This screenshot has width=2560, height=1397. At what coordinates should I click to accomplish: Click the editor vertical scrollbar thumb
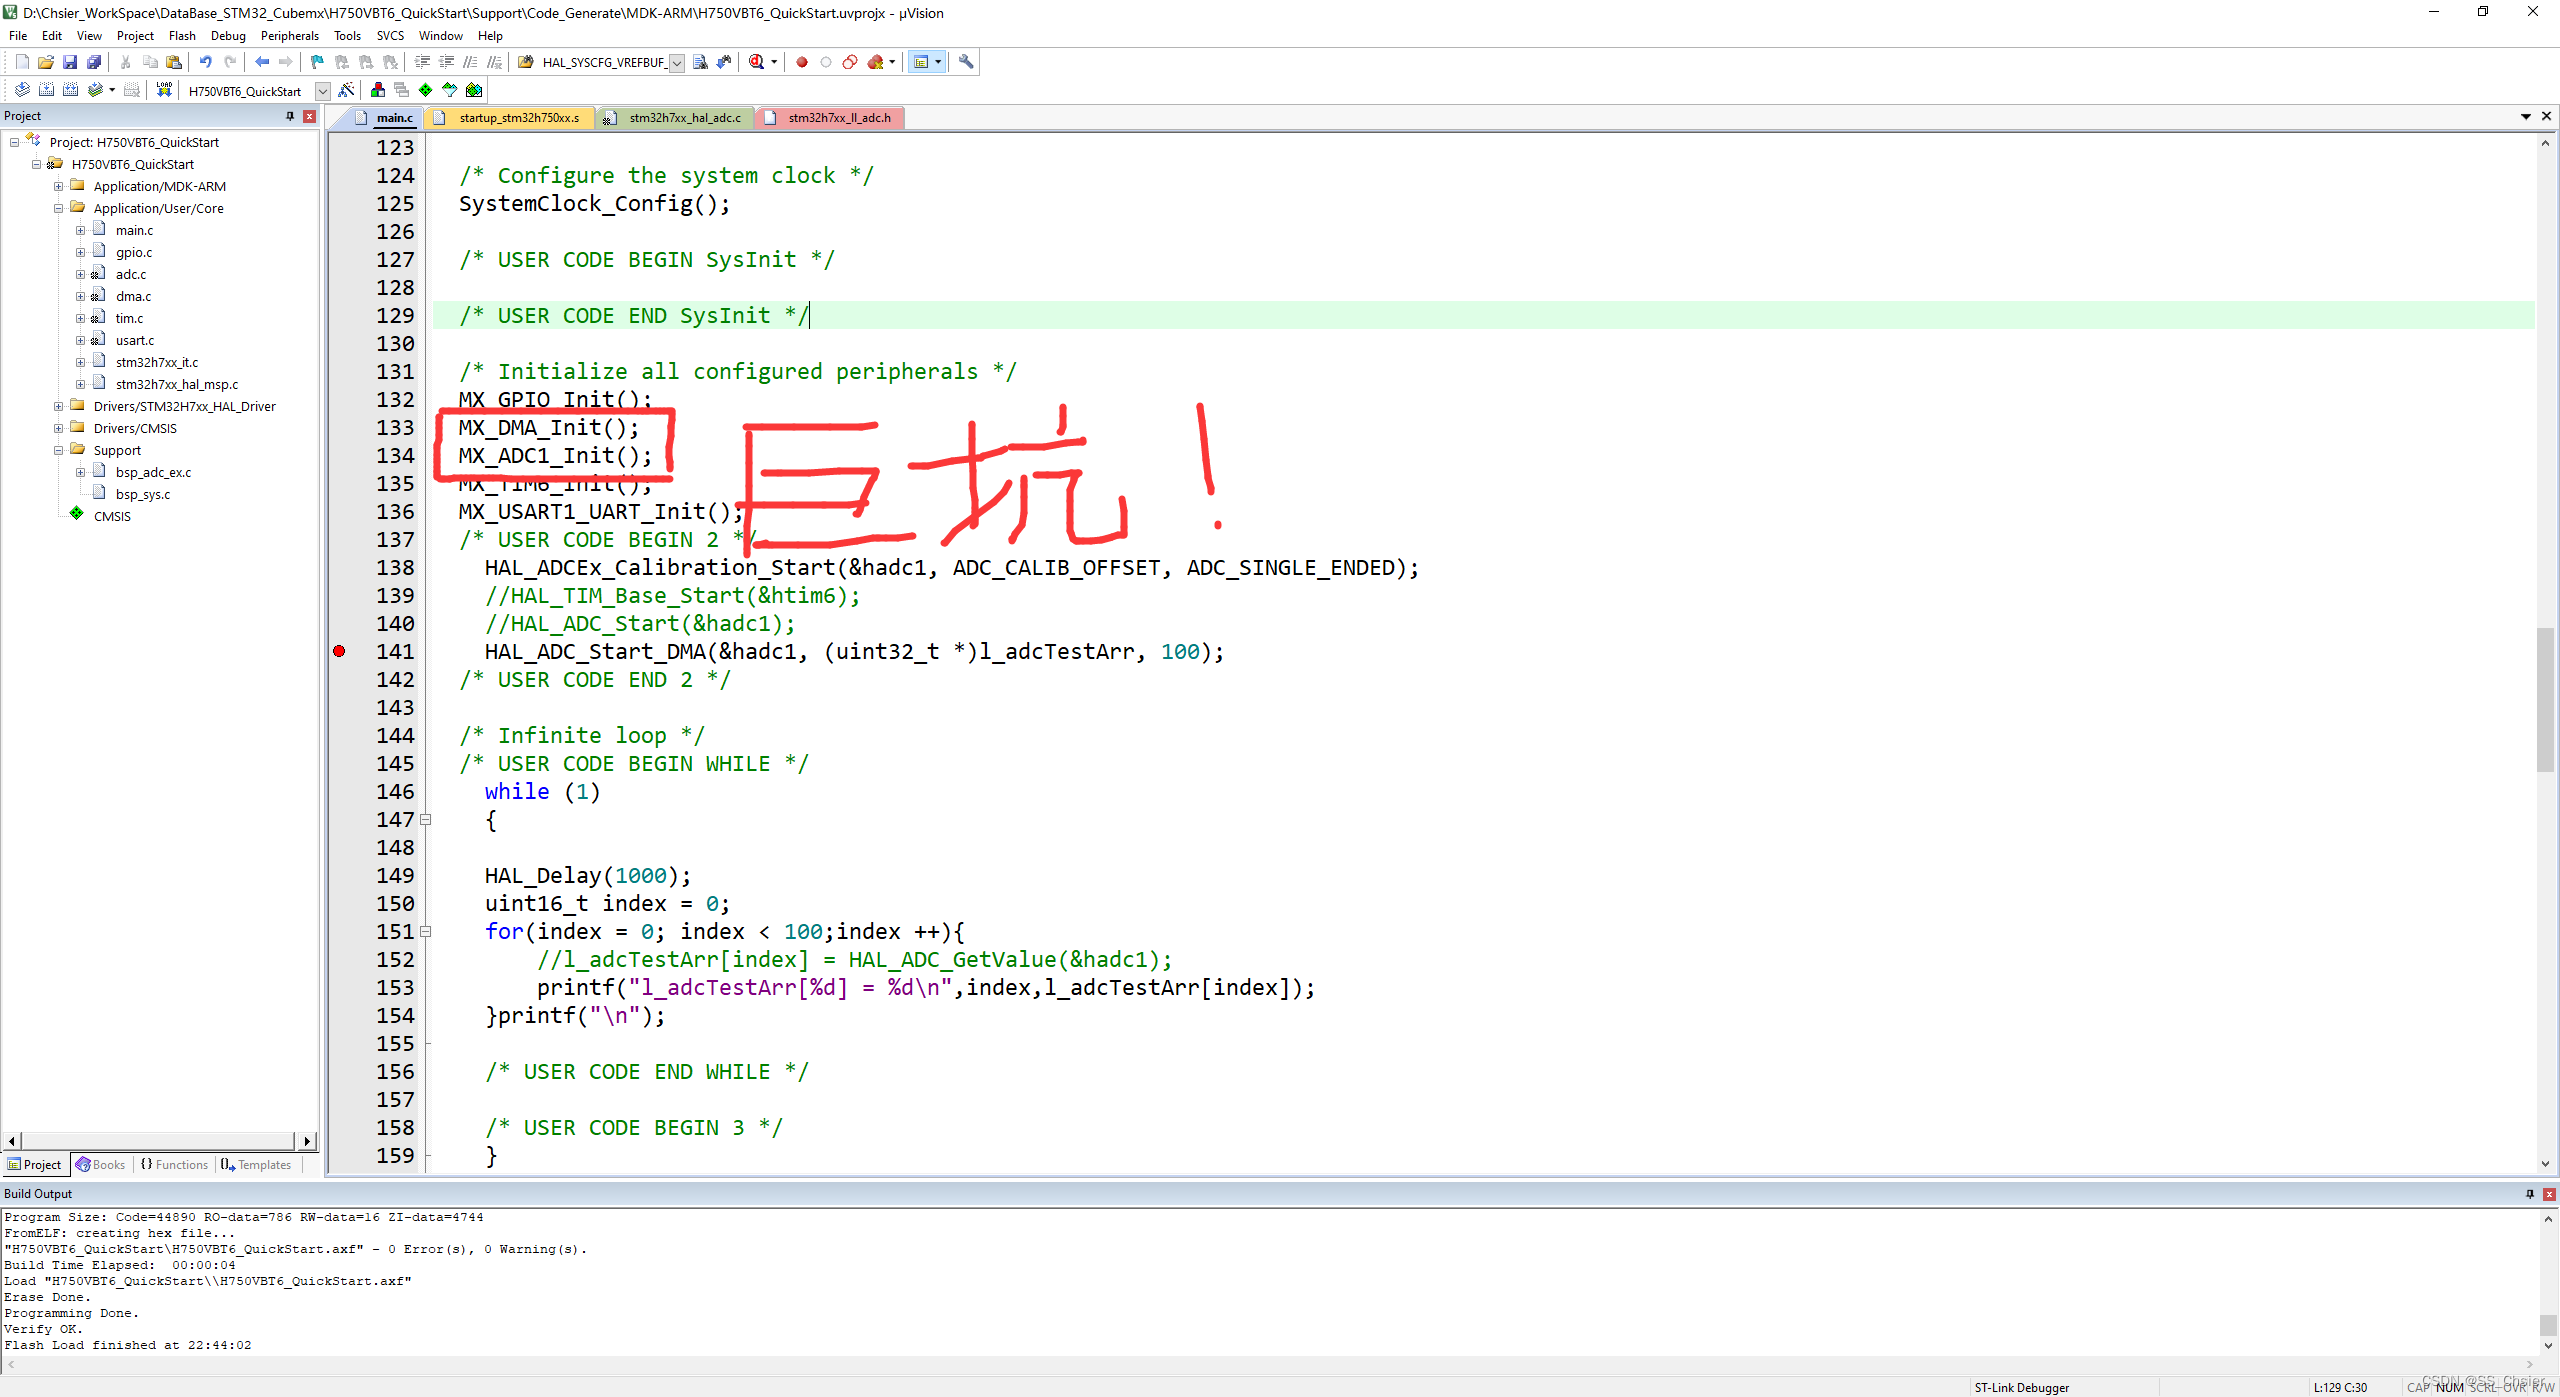click(2546, 700)
